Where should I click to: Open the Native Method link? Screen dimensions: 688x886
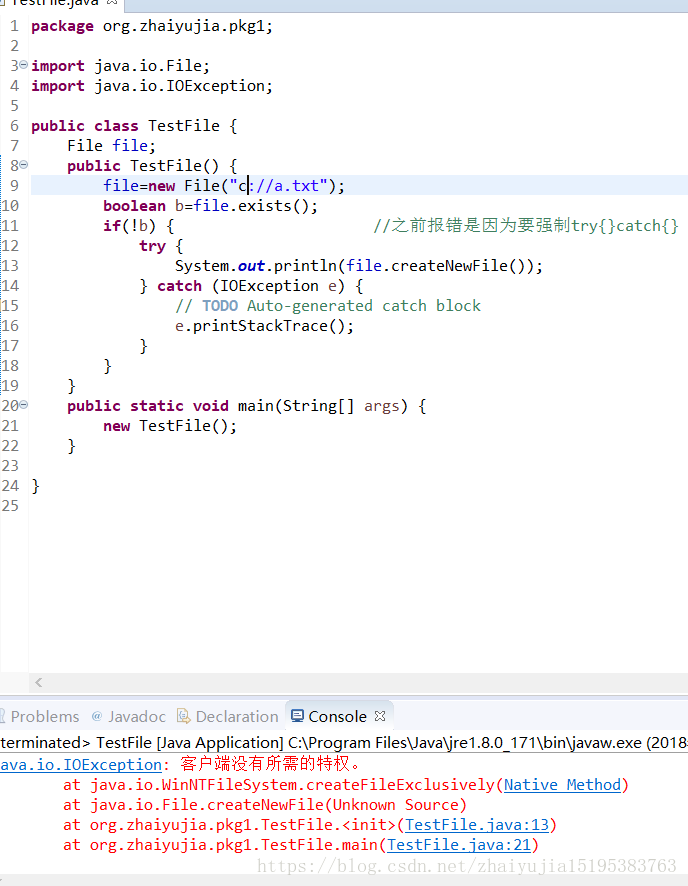tap(562, 785)
